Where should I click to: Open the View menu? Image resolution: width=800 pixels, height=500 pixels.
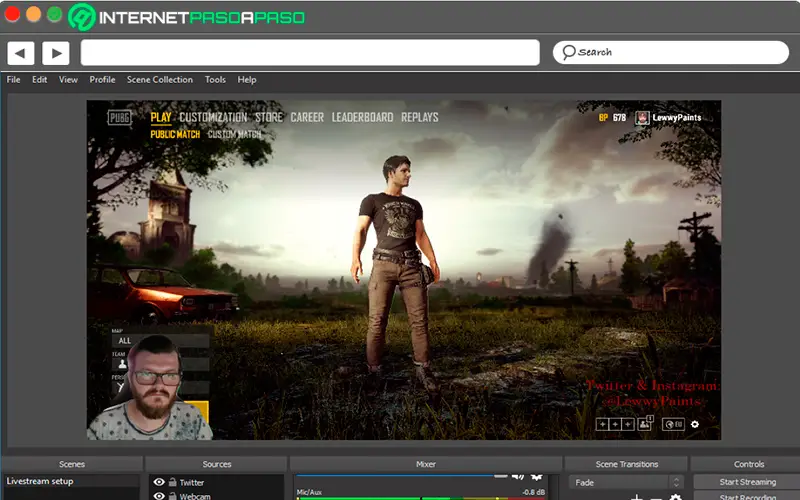[68, 80]
